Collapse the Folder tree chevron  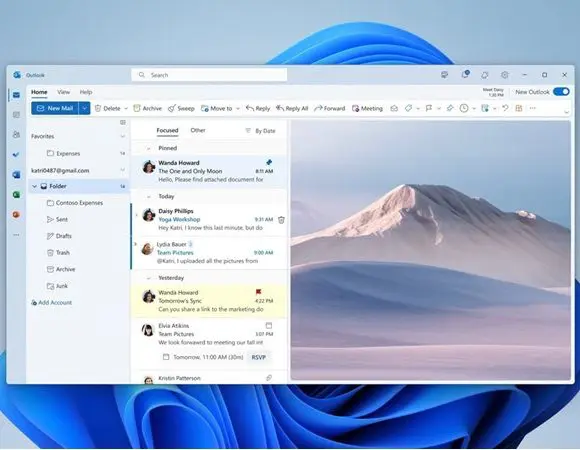34,186
